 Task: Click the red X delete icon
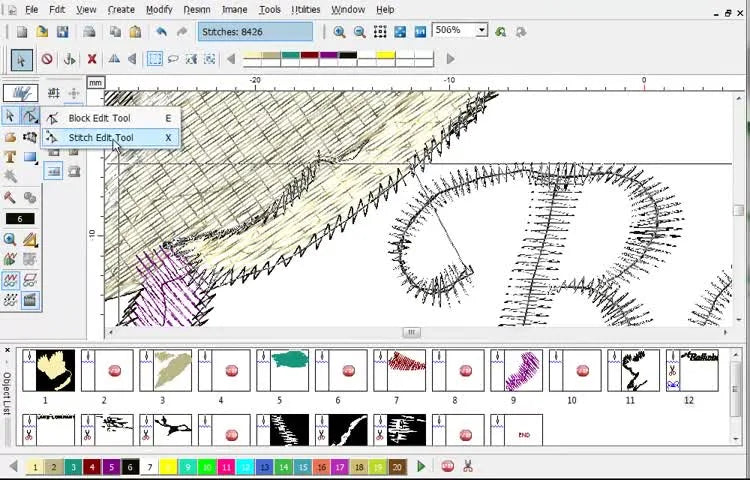pos(92,60)
